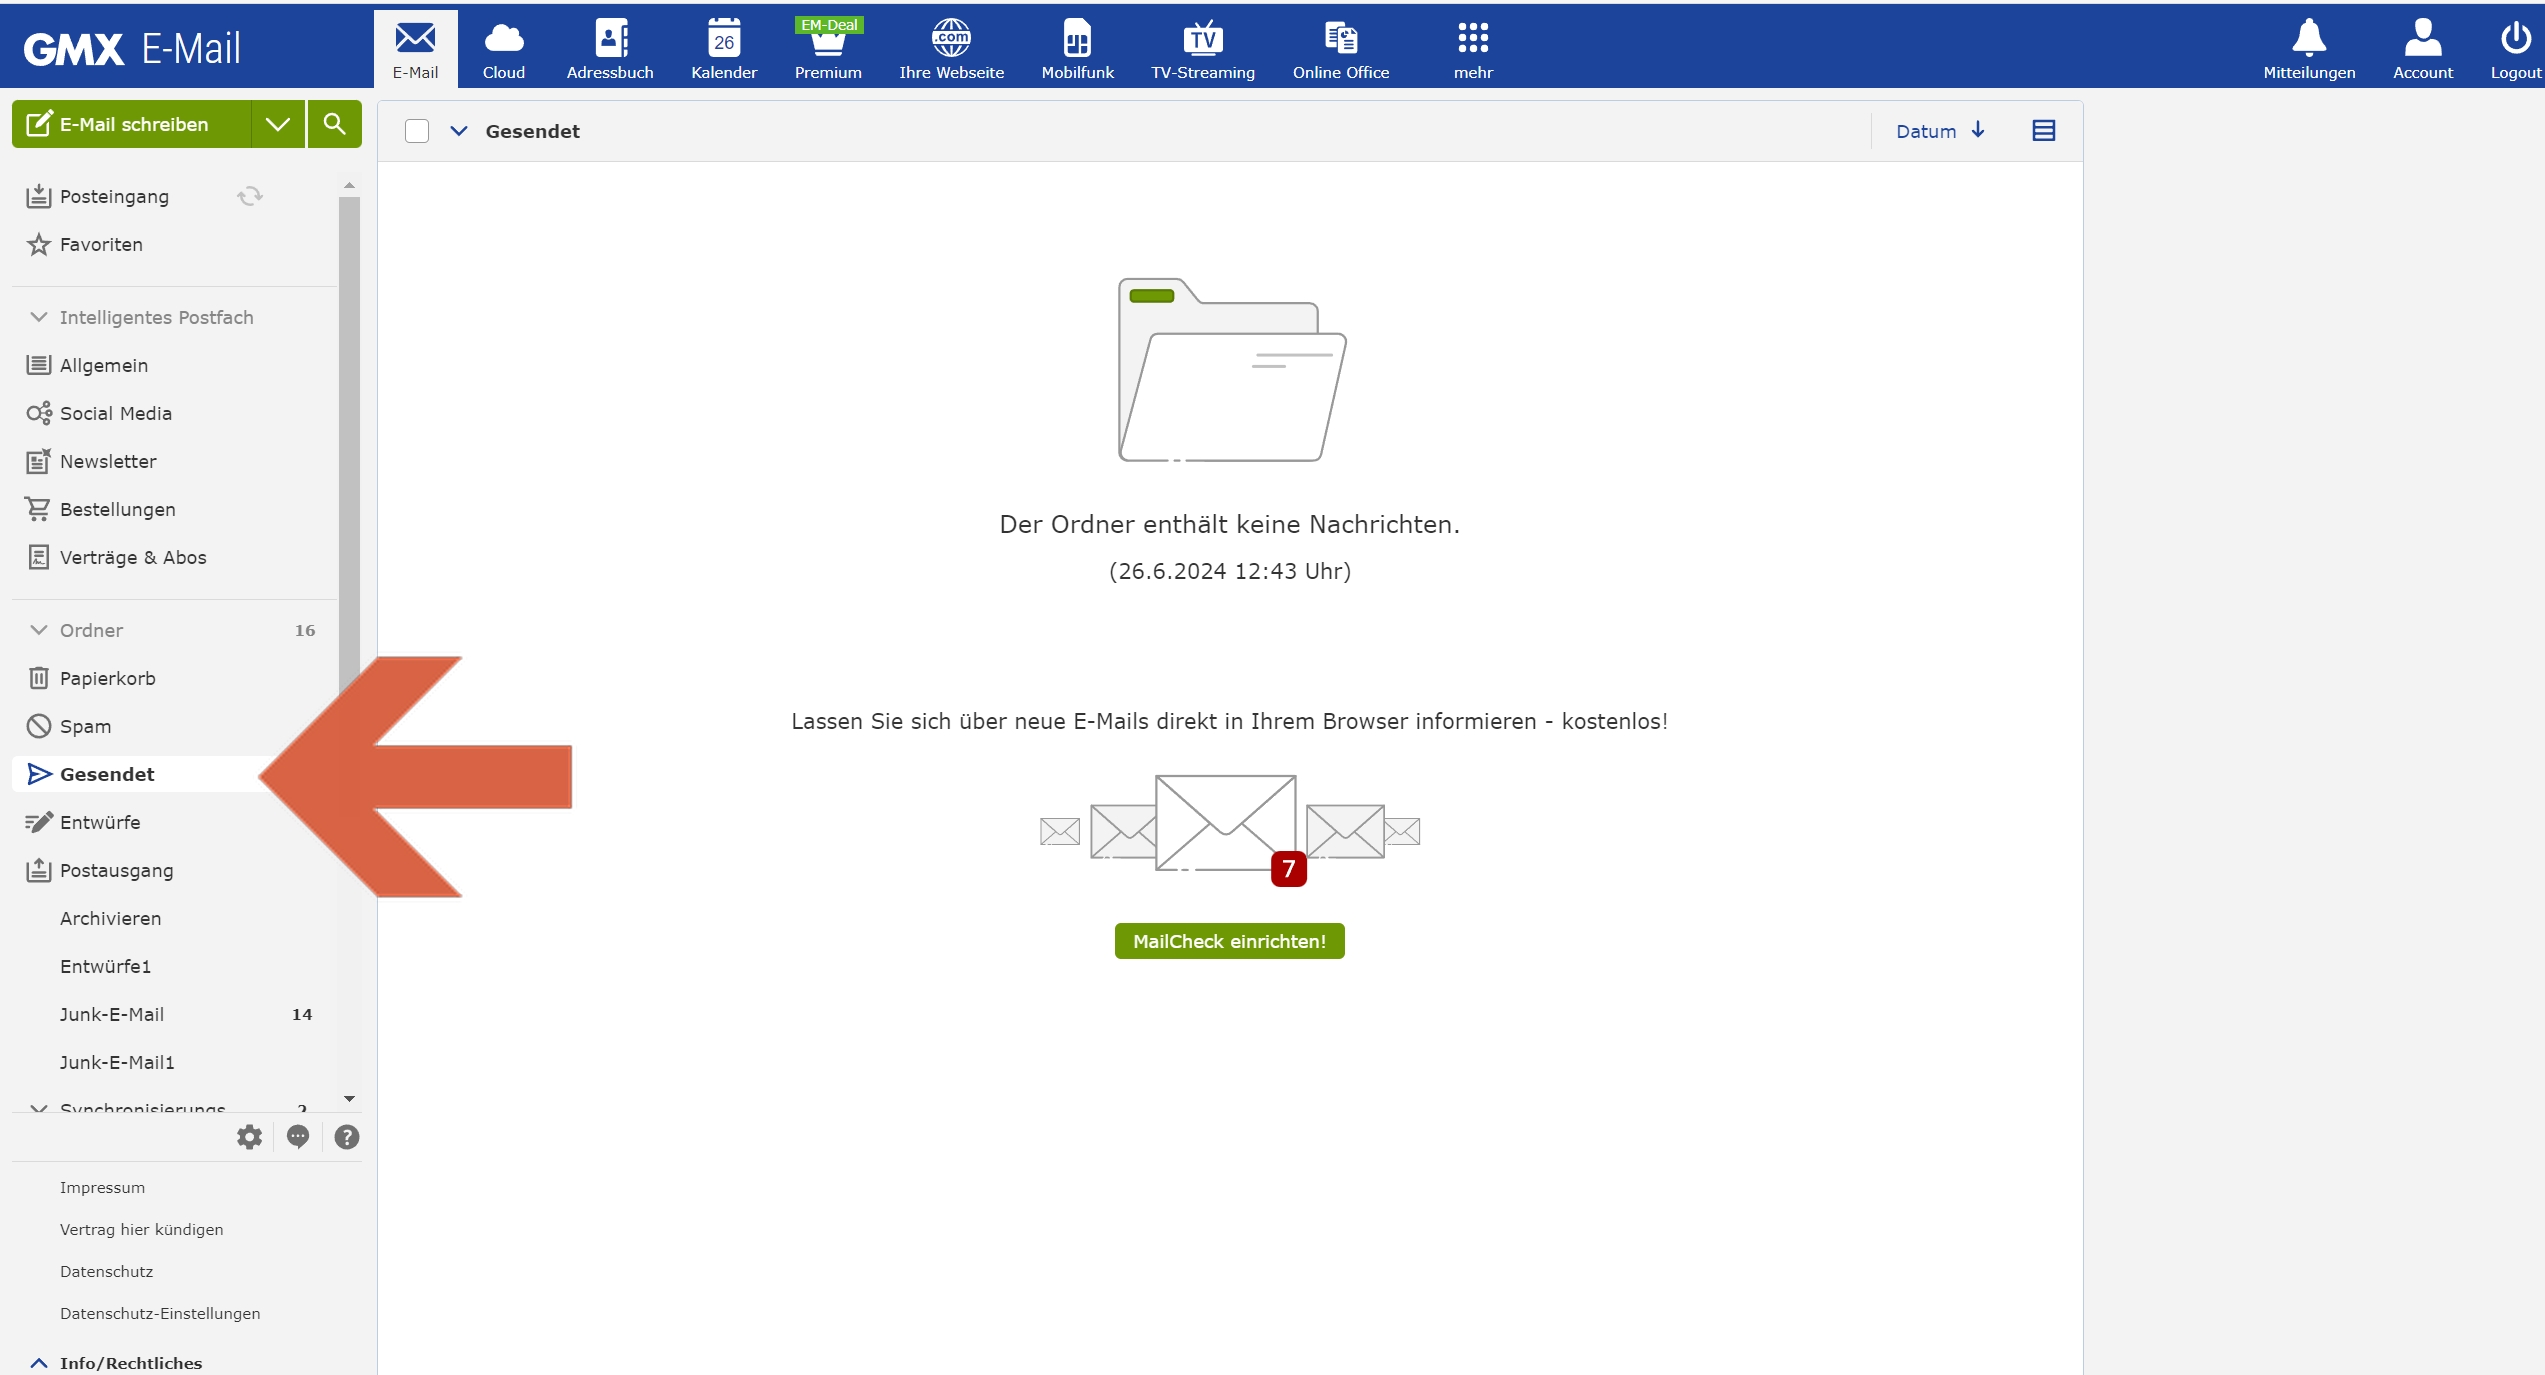Viewport: 2545px width, 1375px height.
Task: Click MailCheck einrichten! button
Action: point(1229,941)
